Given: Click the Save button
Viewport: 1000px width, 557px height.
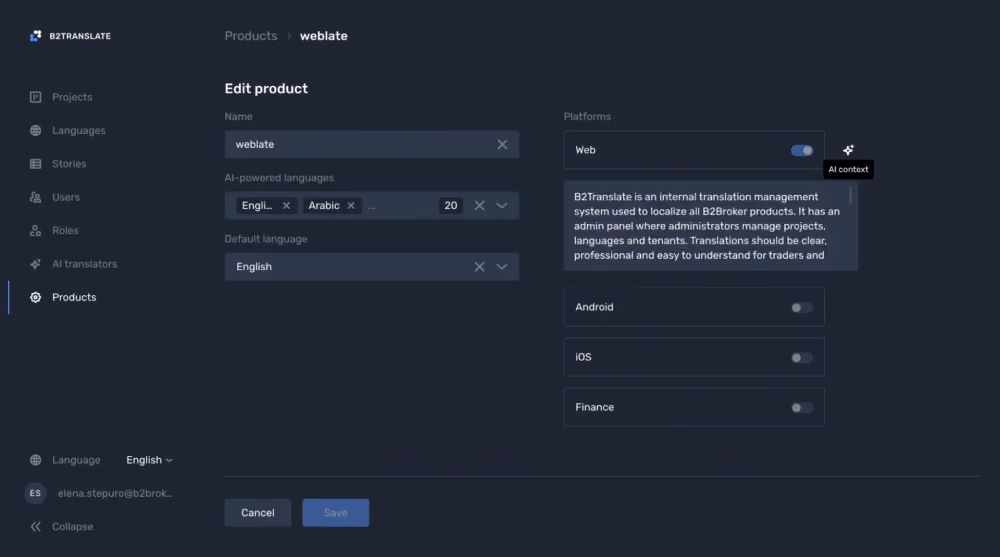Looking at the screenshot, I should (x=335, y=512).
